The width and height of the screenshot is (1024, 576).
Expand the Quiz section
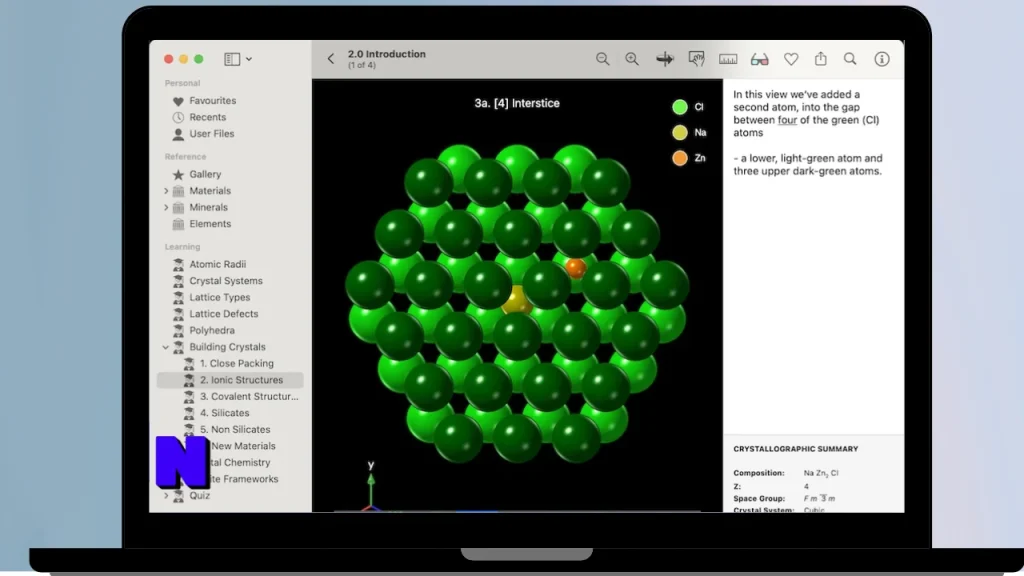coord(166,495)
